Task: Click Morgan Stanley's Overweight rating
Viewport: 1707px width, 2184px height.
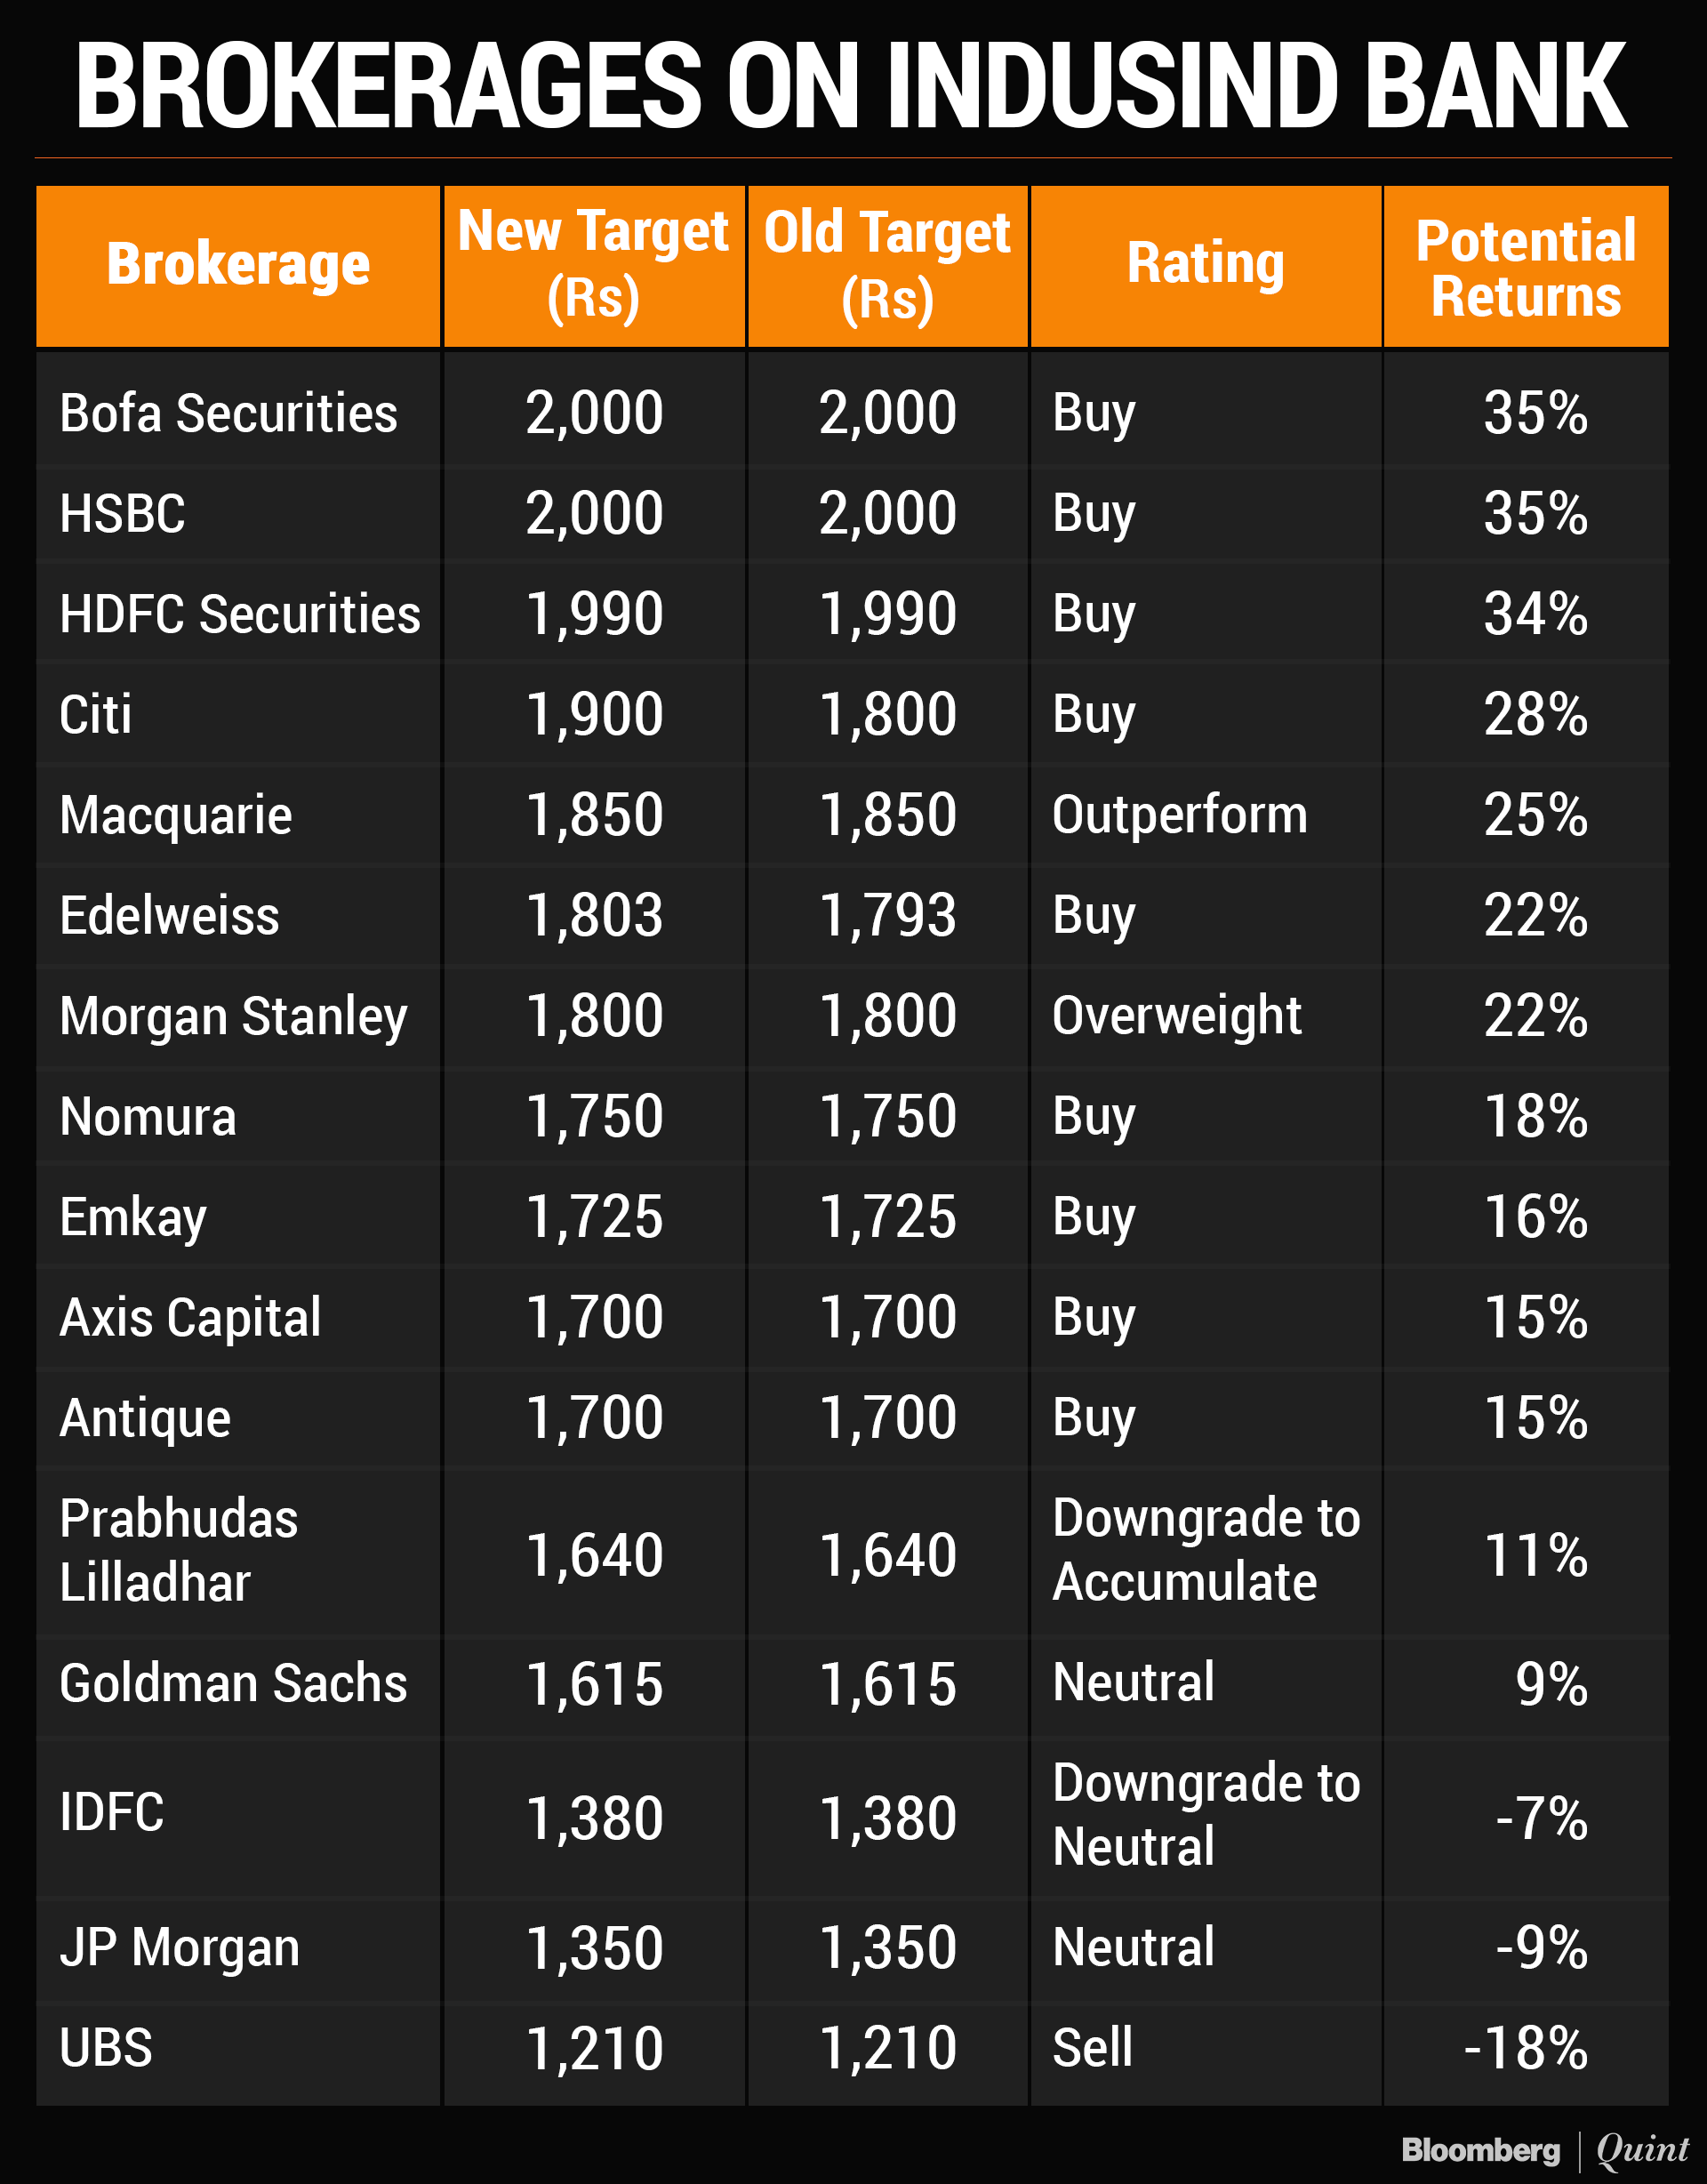Action: [1176, 1016]
